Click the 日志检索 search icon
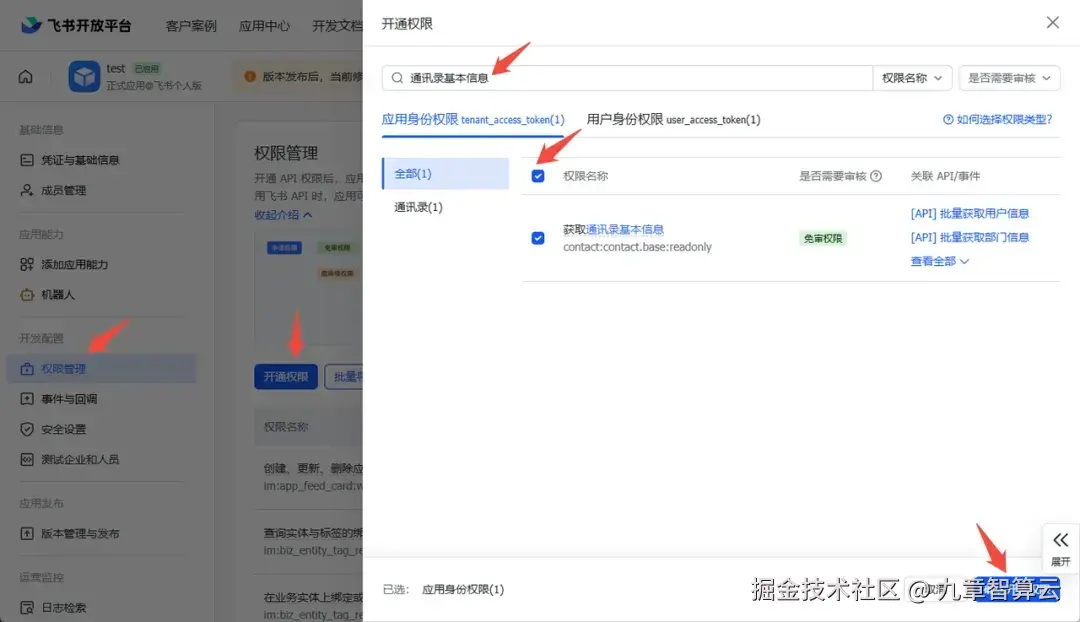 point(27,608)
